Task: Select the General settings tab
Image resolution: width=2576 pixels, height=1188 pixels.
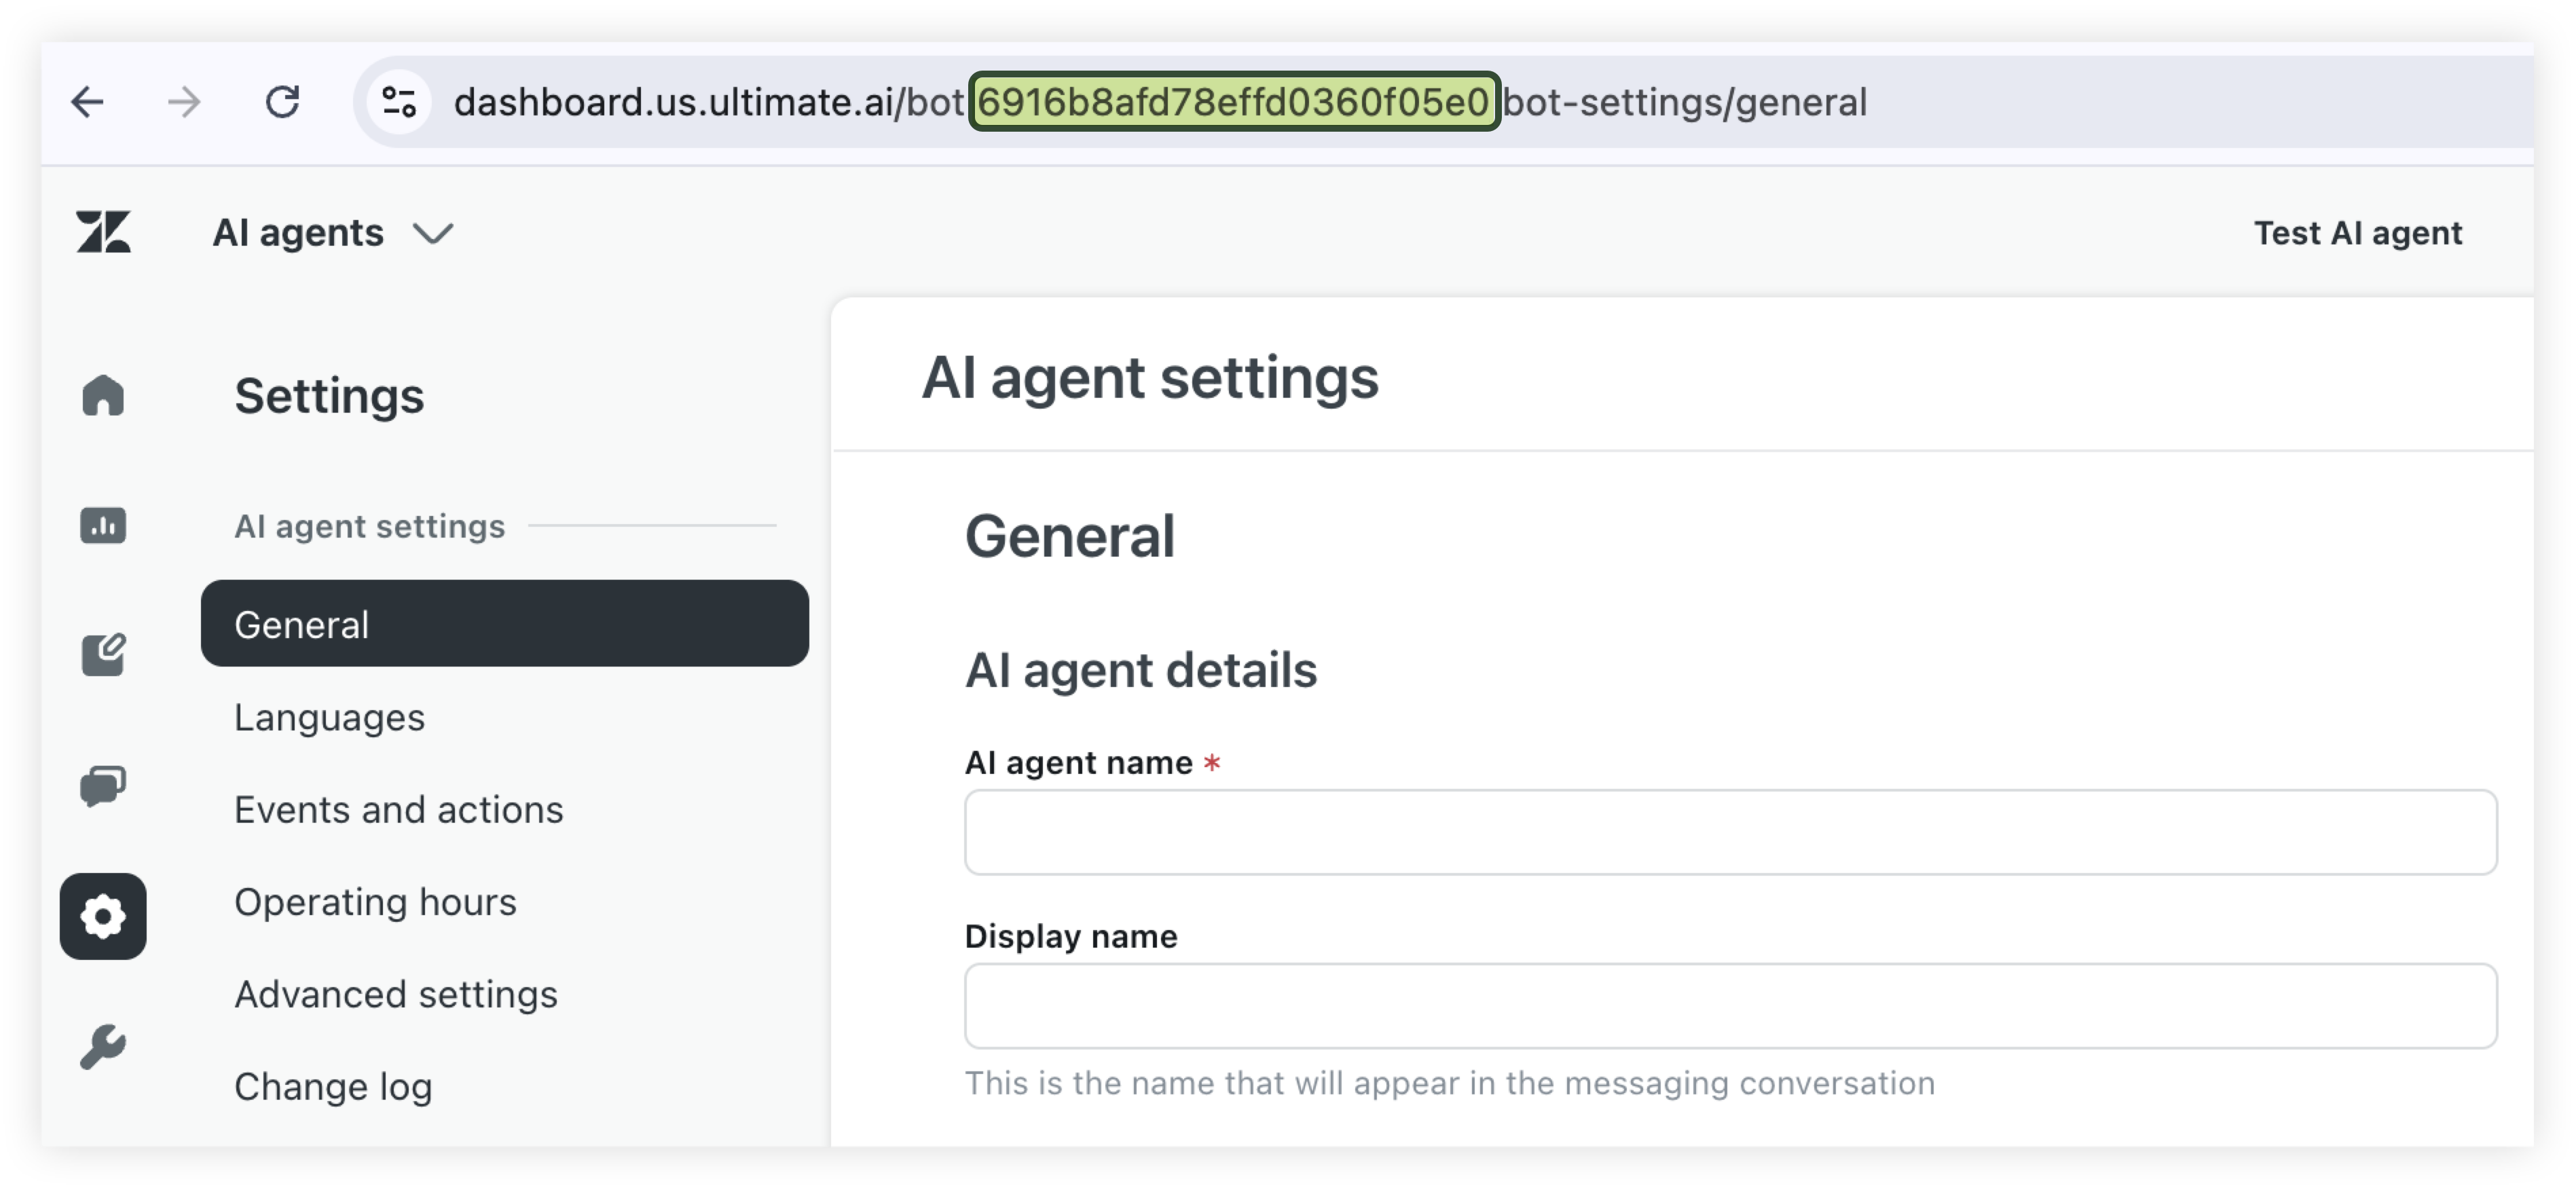Action: click(x=301, y=623)
